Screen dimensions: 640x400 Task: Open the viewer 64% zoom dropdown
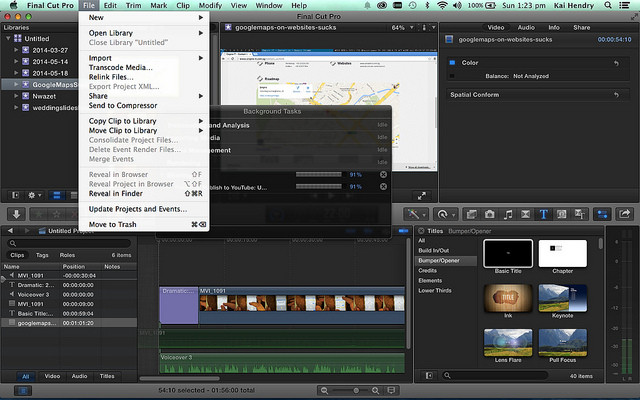tap(402, 27)
